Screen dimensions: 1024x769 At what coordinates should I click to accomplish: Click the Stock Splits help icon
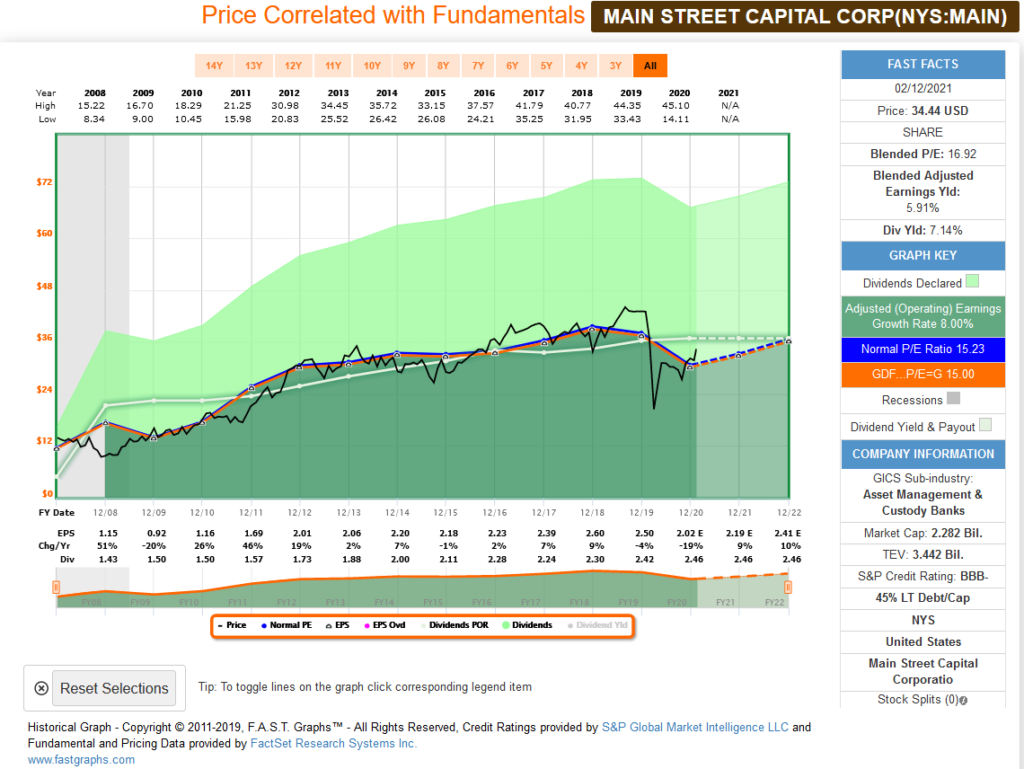(x=963, y=700)
